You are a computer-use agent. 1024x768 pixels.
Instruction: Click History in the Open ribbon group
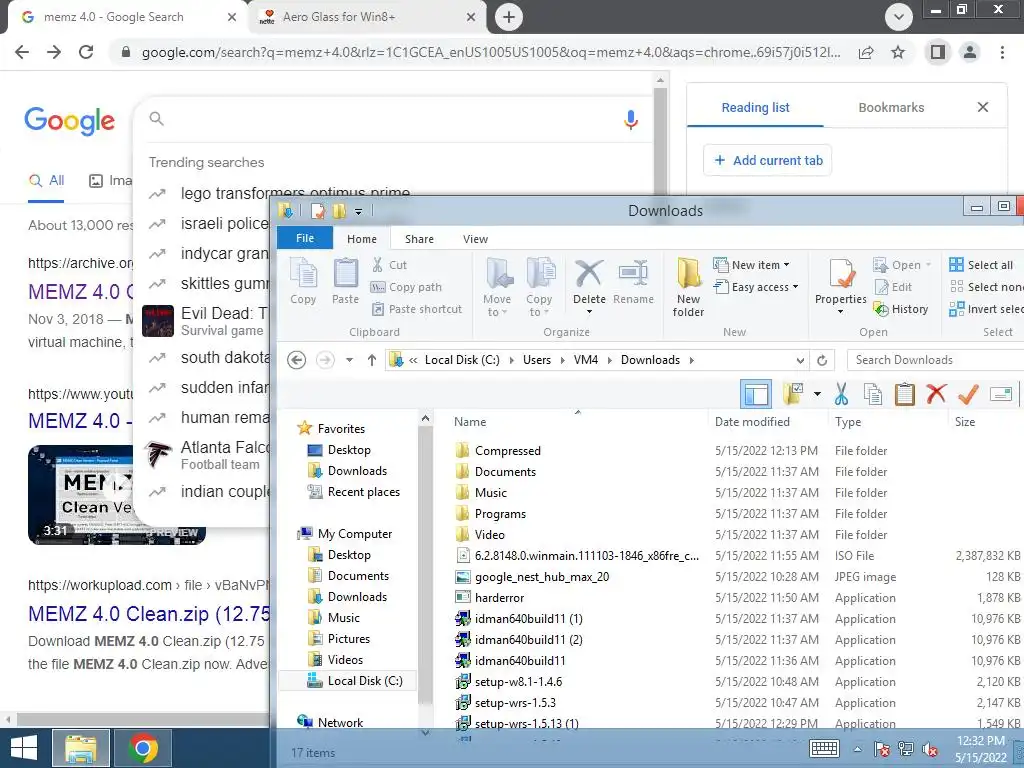coord(901,309)
